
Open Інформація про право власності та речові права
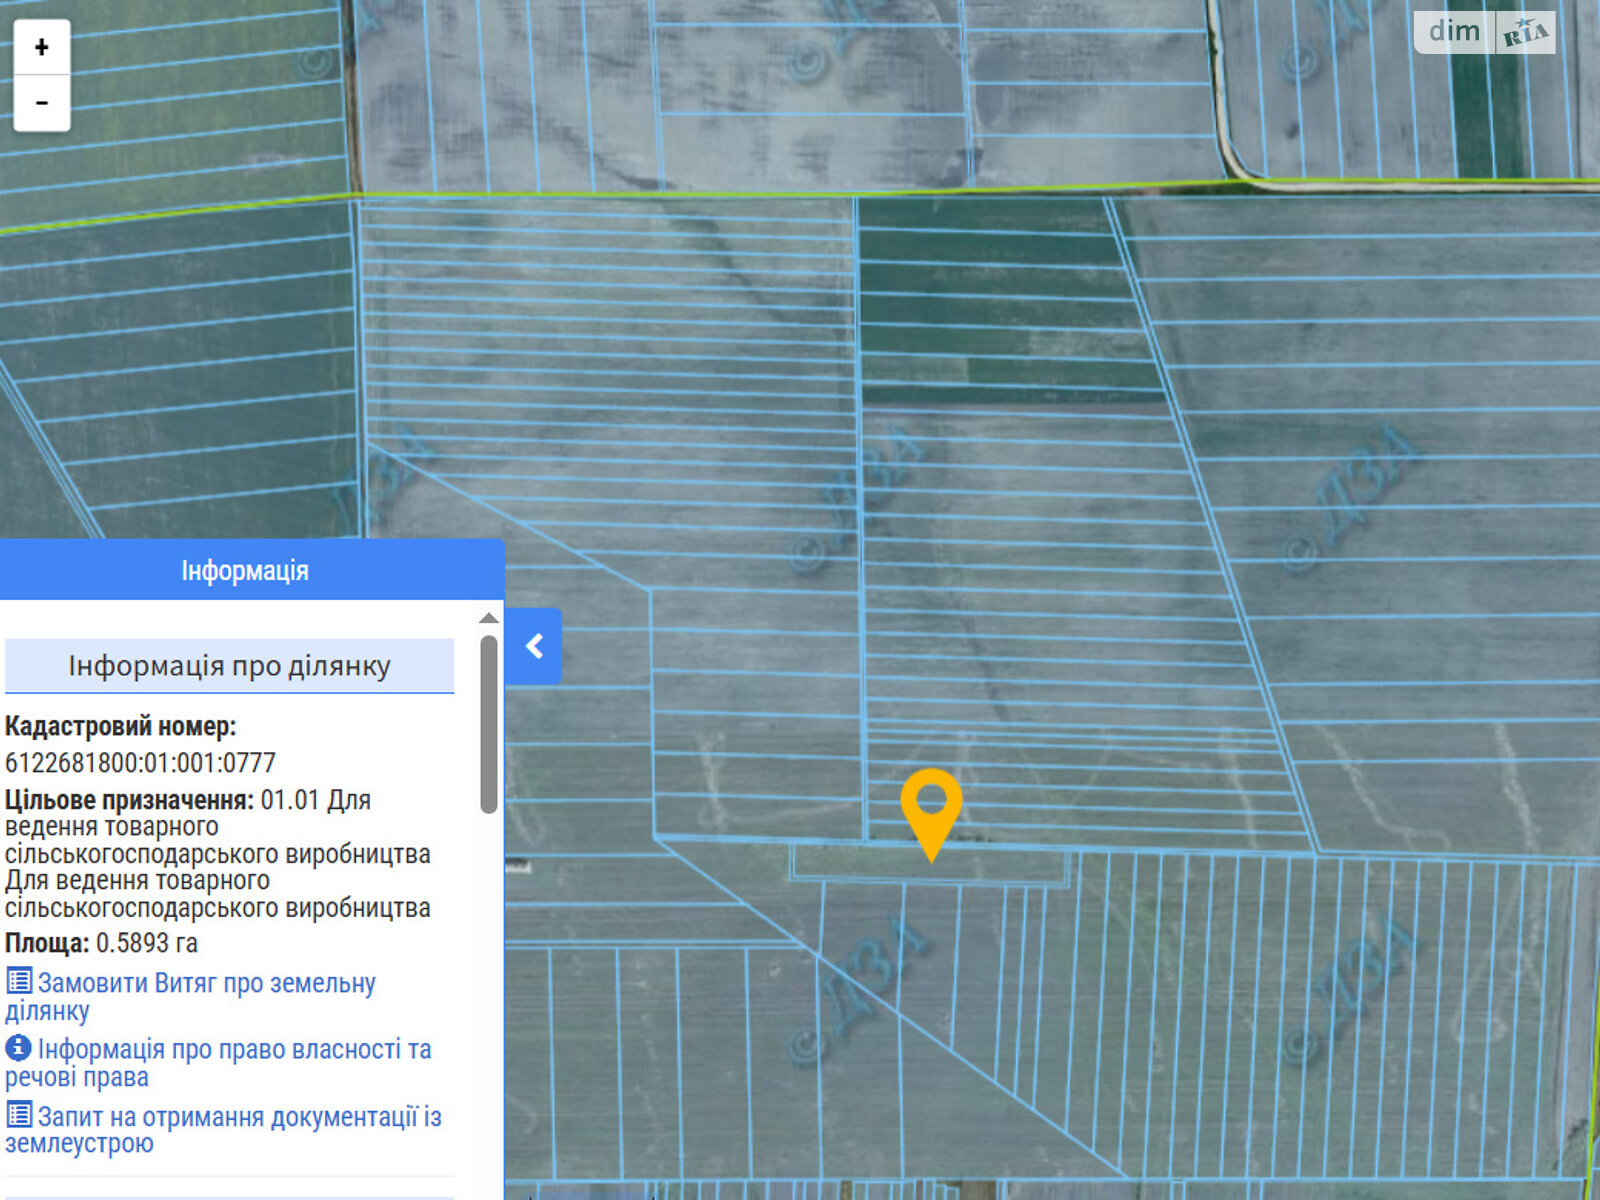point(234,1050)
